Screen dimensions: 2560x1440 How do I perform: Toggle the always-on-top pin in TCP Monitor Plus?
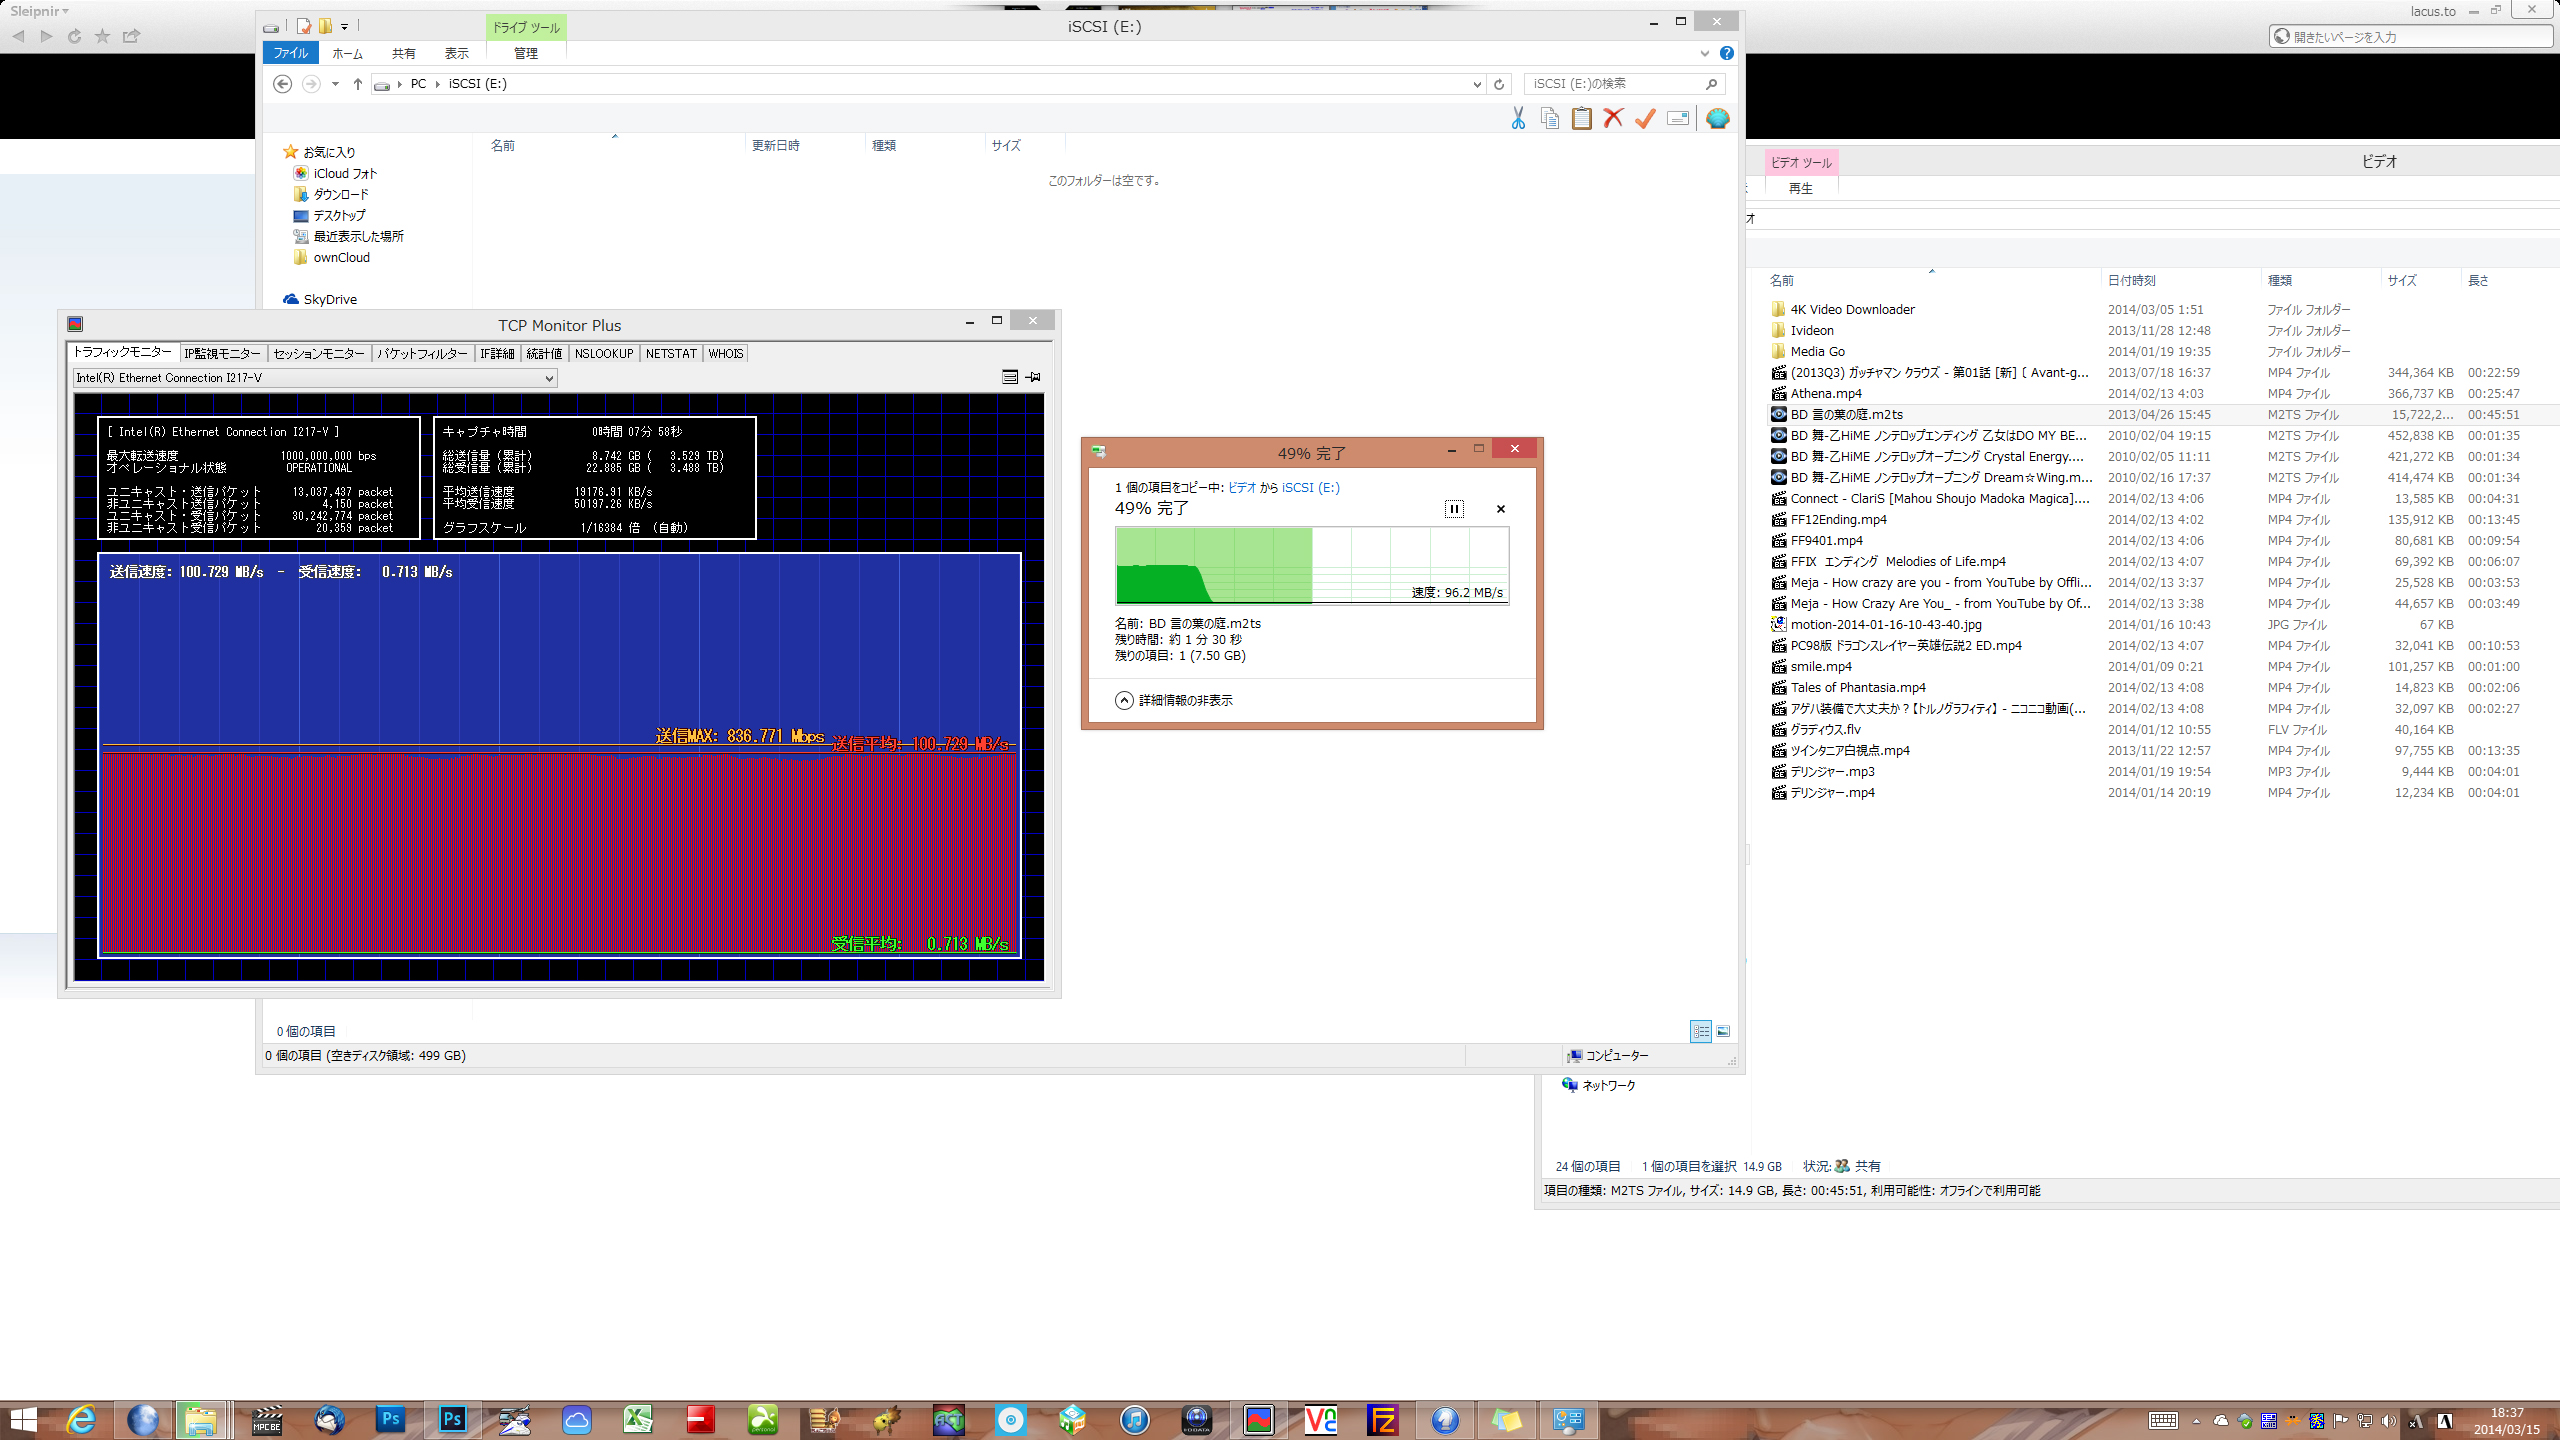(x=1034, y=377)
